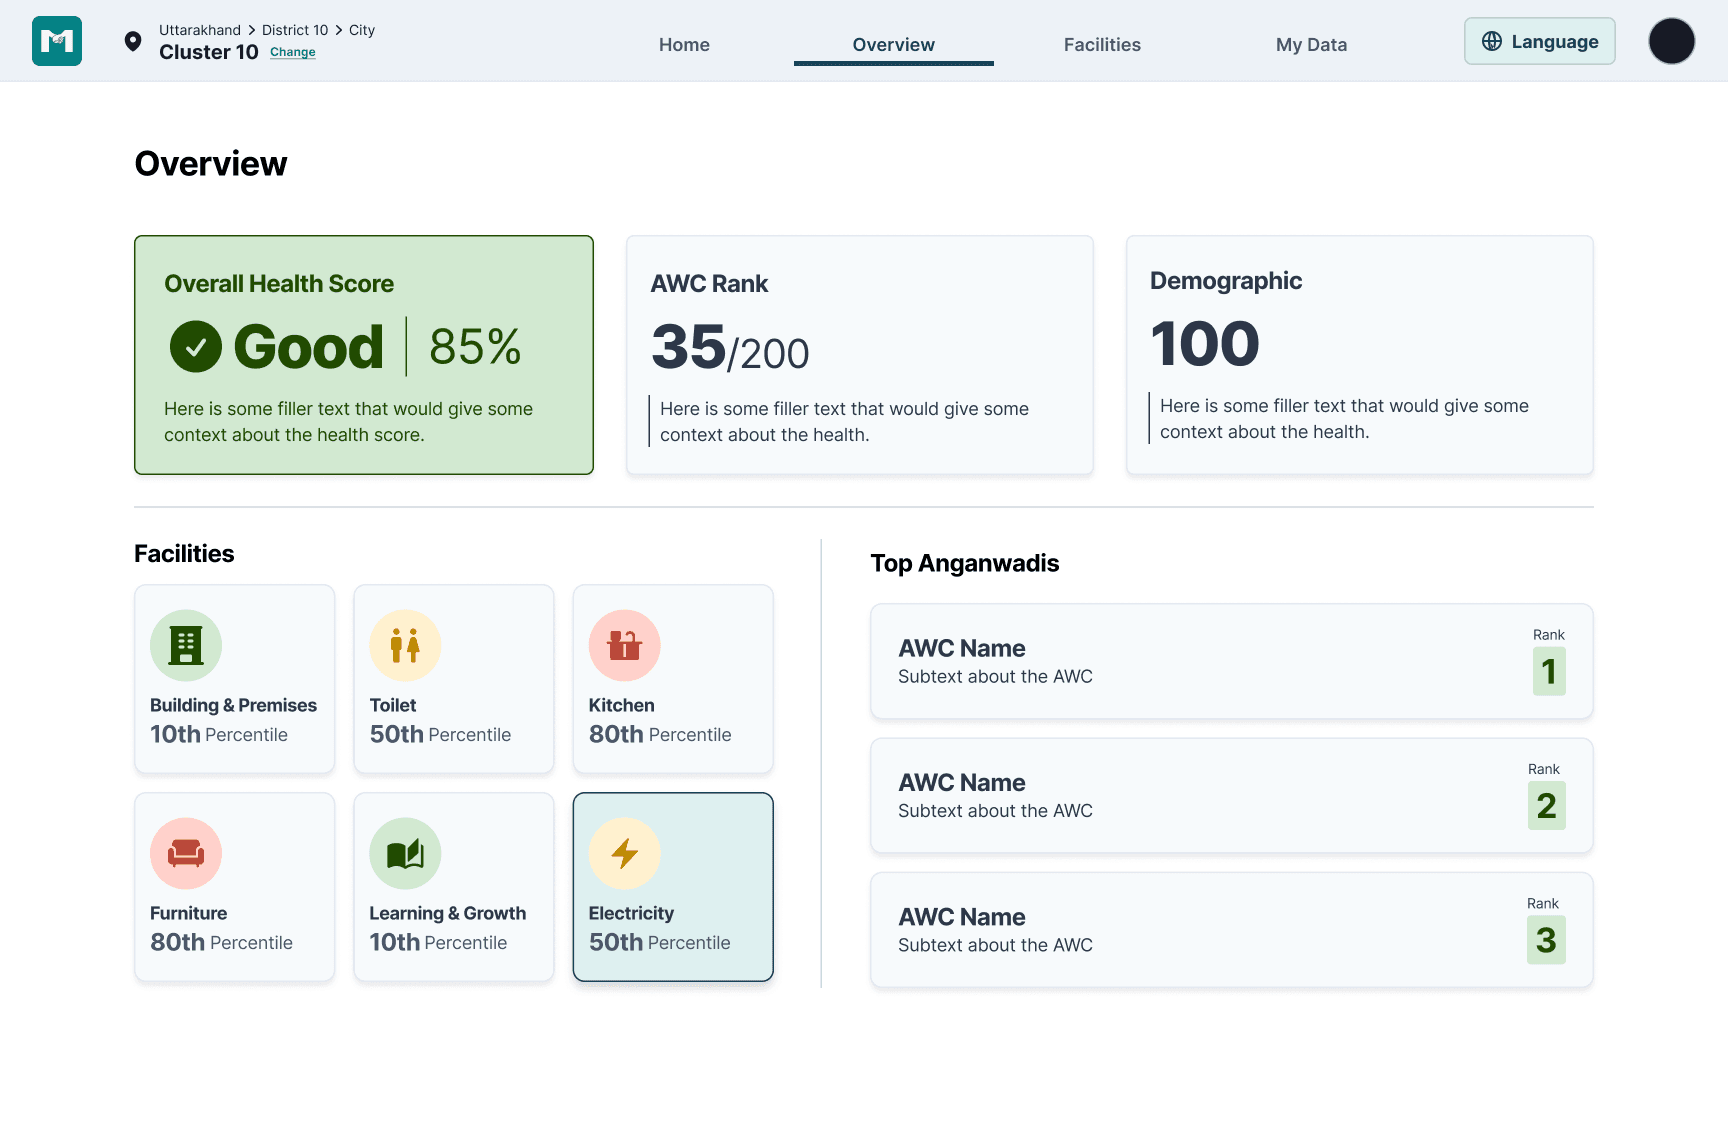Open the user profile avatar
1728x1130 pixels.
coord(1671,41)
